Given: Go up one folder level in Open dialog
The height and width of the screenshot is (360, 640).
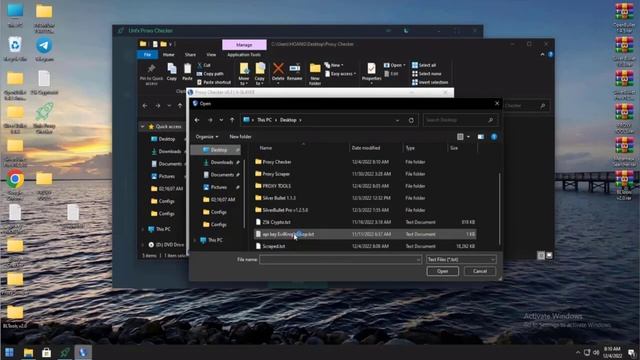Looking at the screenshot, I should click(232, 120).
